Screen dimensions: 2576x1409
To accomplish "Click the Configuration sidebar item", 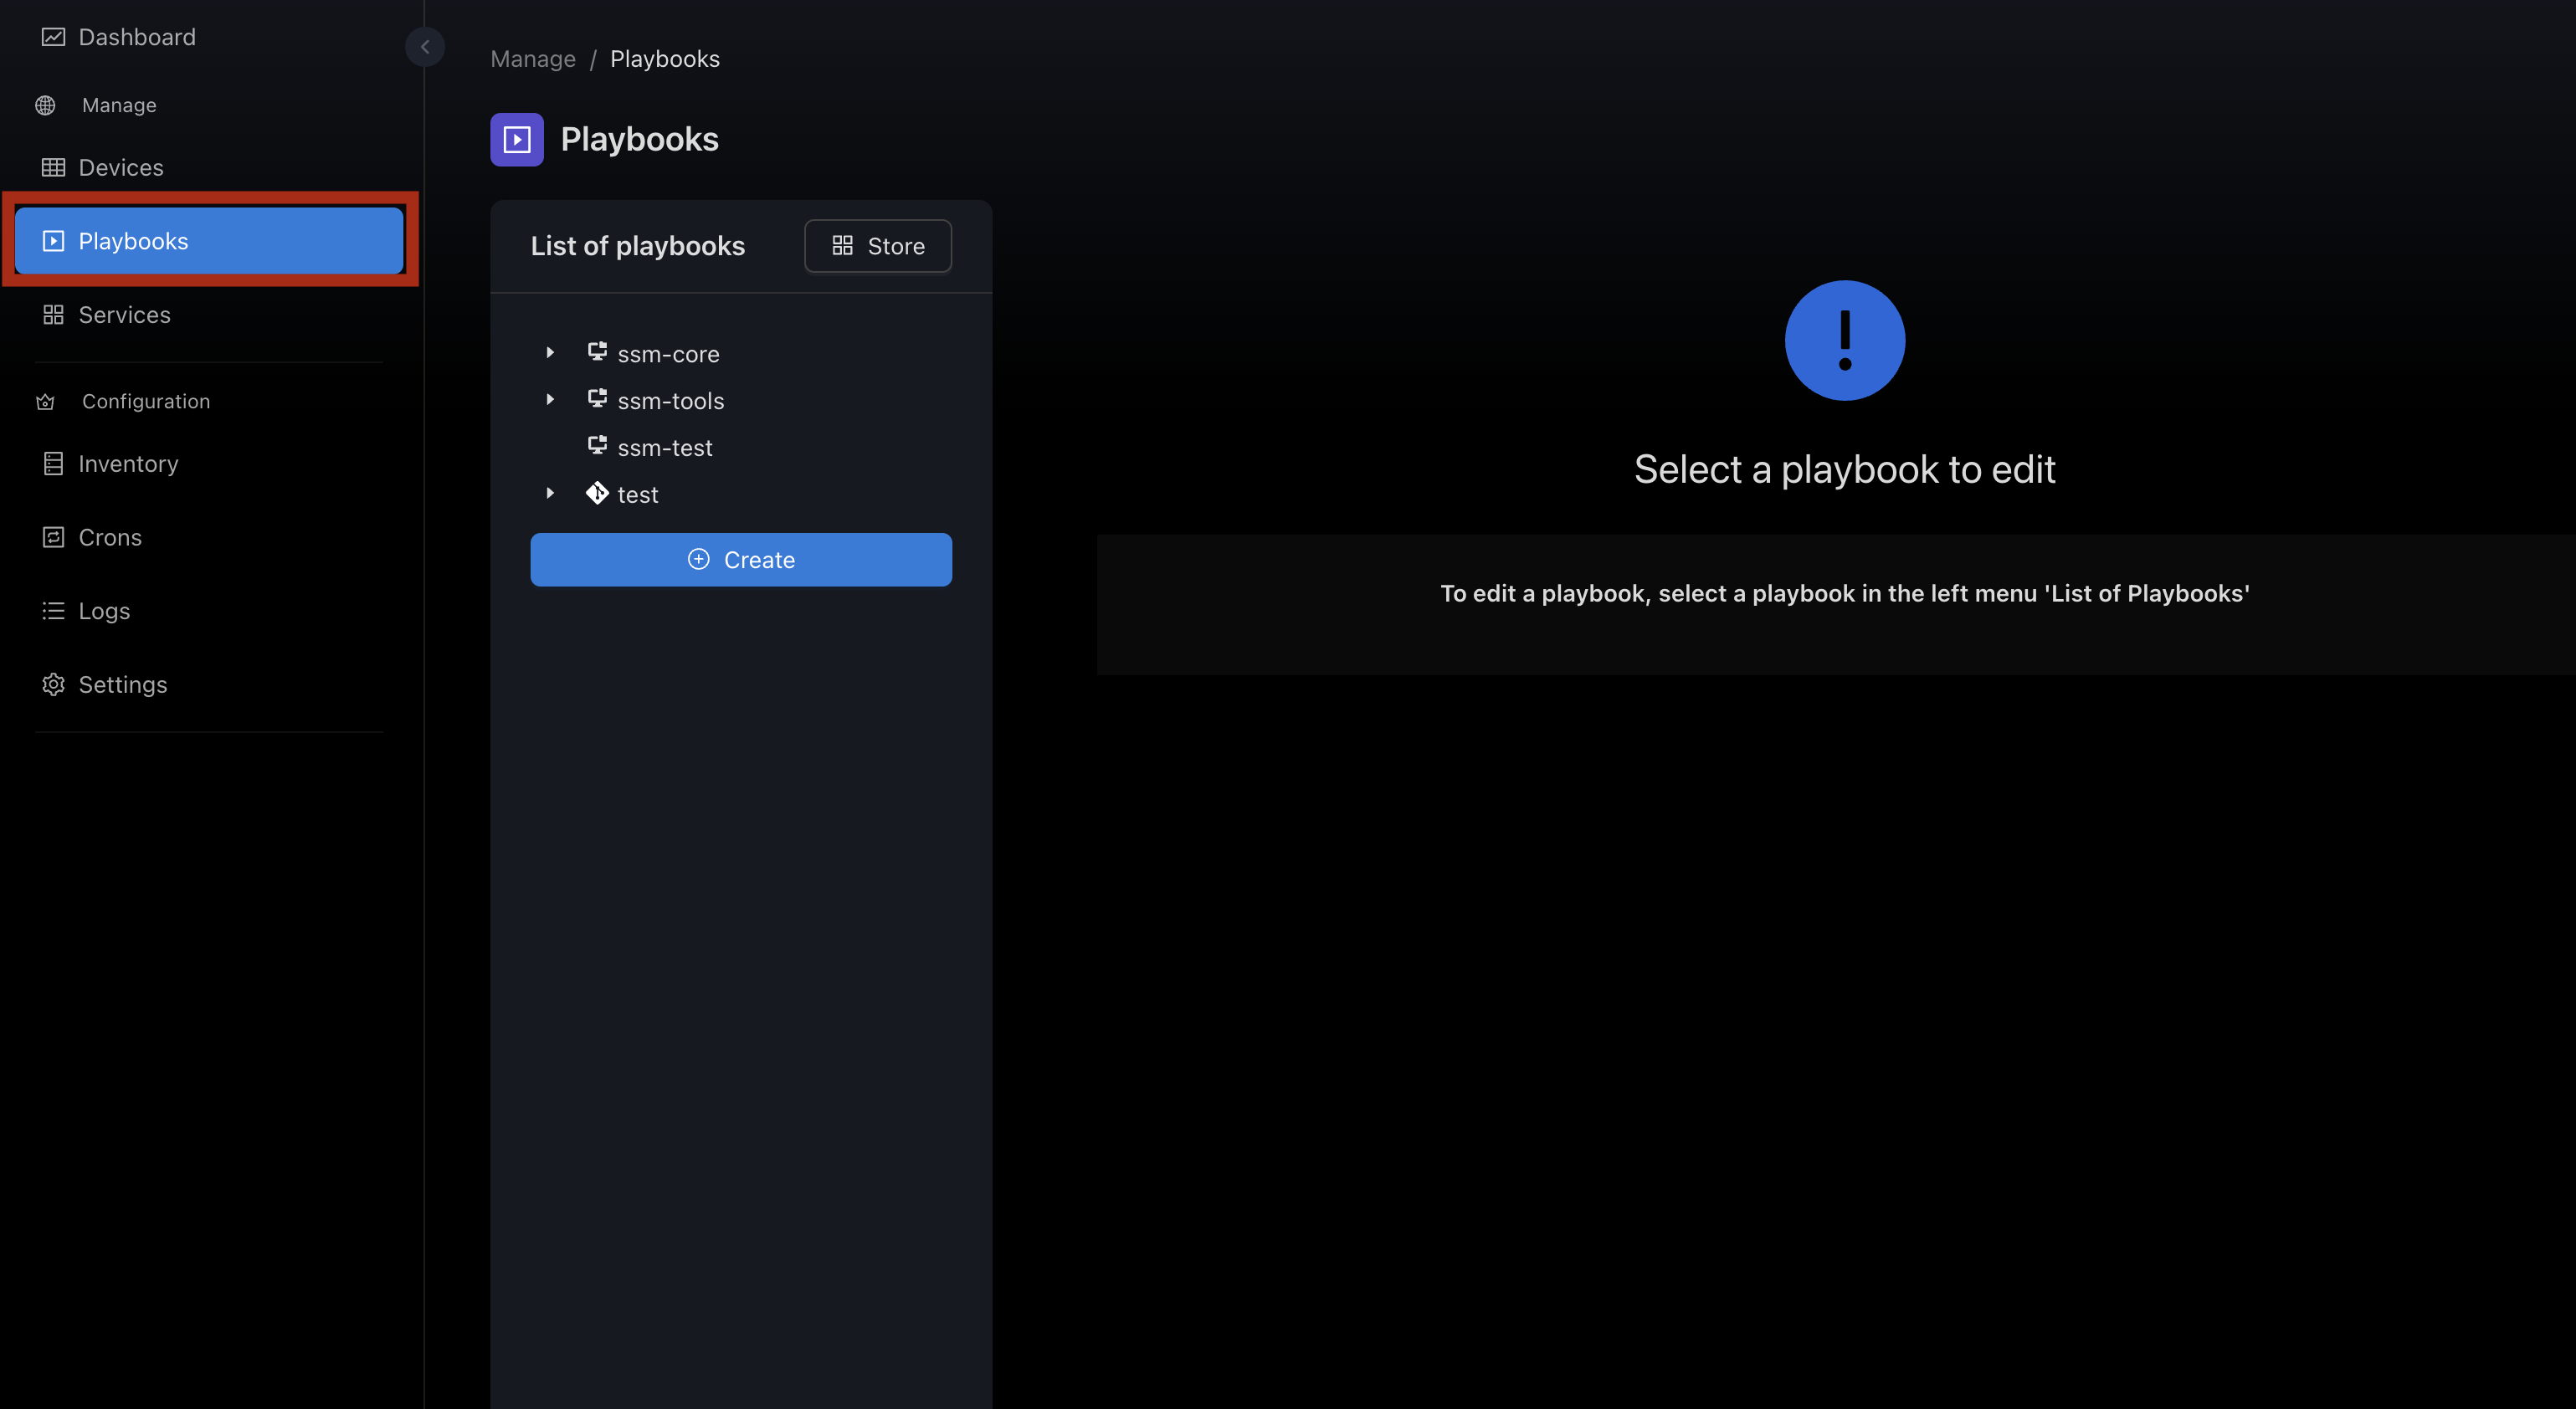I will [146, 401].
